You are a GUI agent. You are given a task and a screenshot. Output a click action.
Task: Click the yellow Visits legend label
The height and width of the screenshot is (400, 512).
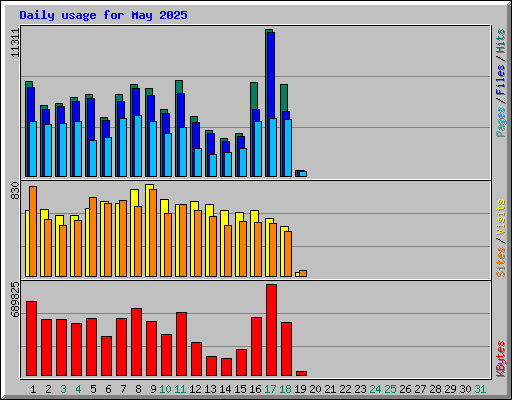[501, 217]
